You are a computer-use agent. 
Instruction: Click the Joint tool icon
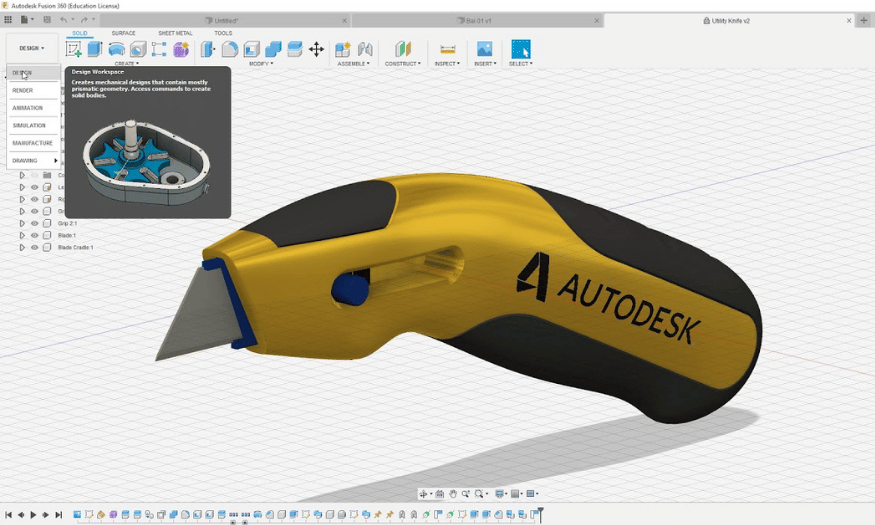[365, 49]
